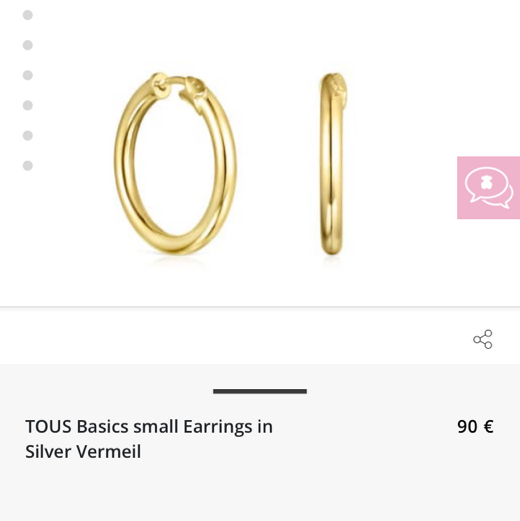Viewport: 520px width, 521px height.
Task: Open the pink TOUS chat assistant icon
Action: pos(488,187)
